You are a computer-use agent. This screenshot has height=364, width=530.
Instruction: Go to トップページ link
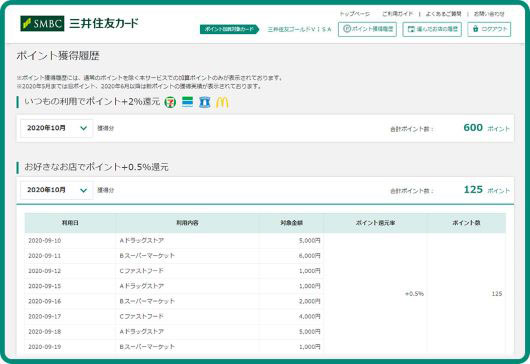pyautogui.click(x=355, y=14)
